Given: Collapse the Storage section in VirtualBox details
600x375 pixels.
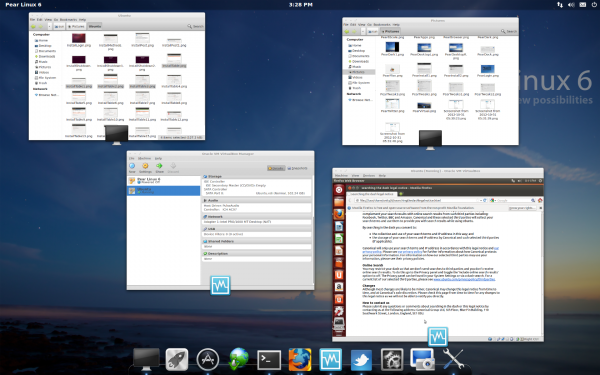Looking at the screenshot, I should (215, 176).
